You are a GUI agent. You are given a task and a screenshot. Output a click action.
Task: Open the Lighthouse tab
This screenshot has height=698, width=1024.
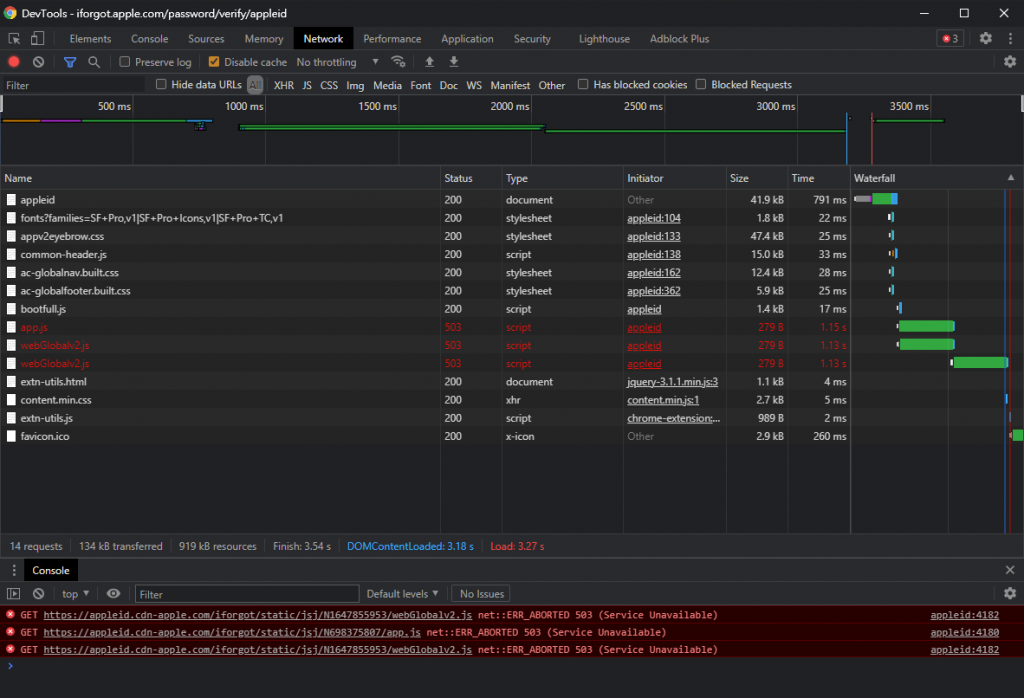[604, 39]
